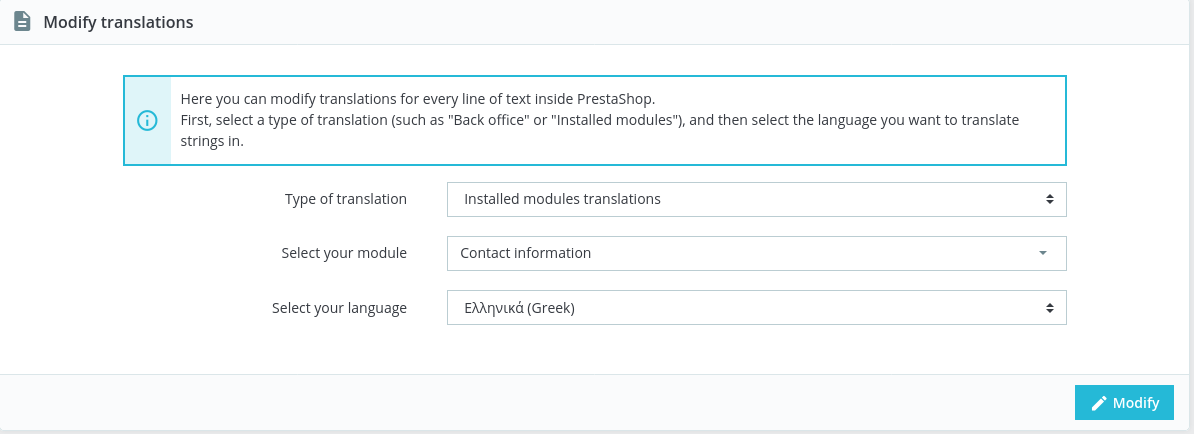Click the "Modify translations" panel heading
This screenshot has width=1194, height=434.
coord(118,22)
